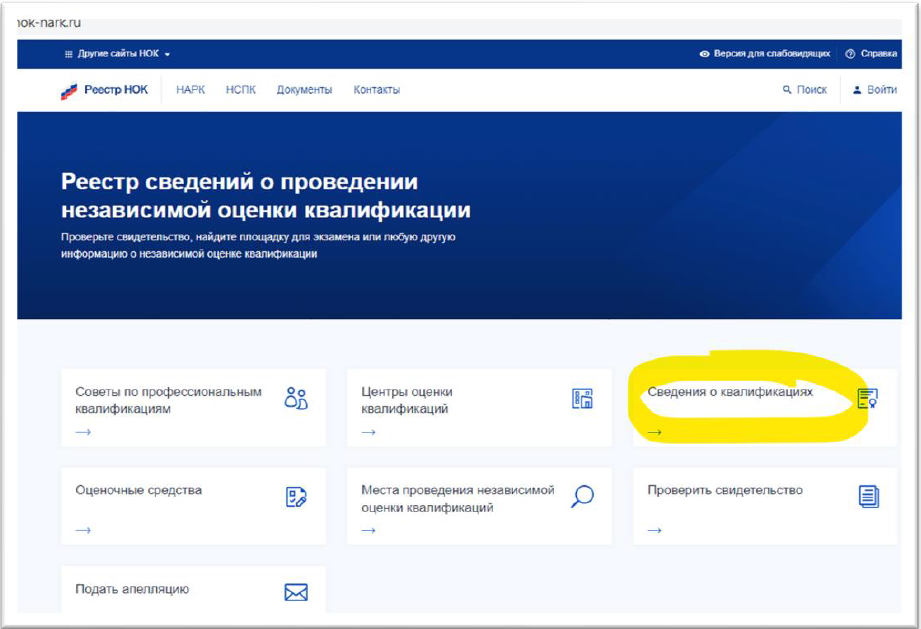Toggle Версия для слабовидящих accessibility mode
This screenshot has height=629, width=921.
point(764,54)
